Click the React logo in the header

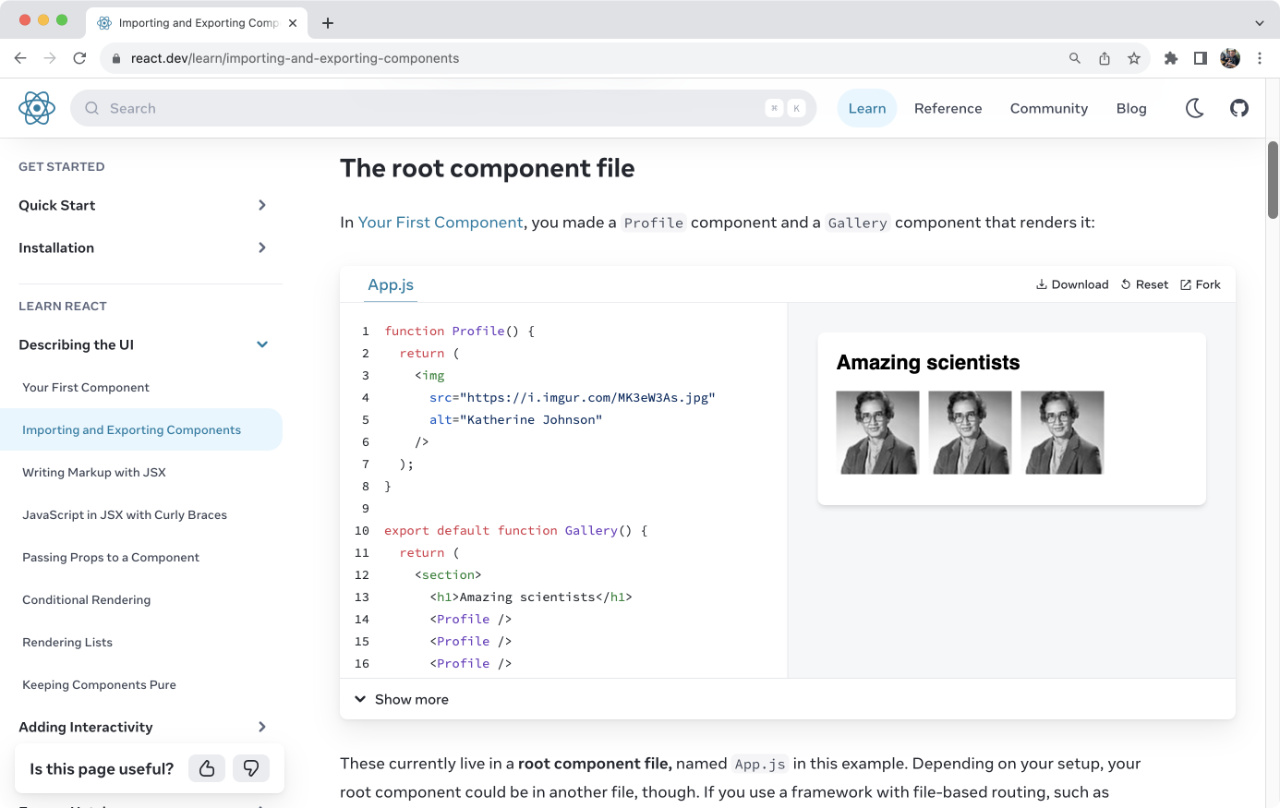(37, 107)
